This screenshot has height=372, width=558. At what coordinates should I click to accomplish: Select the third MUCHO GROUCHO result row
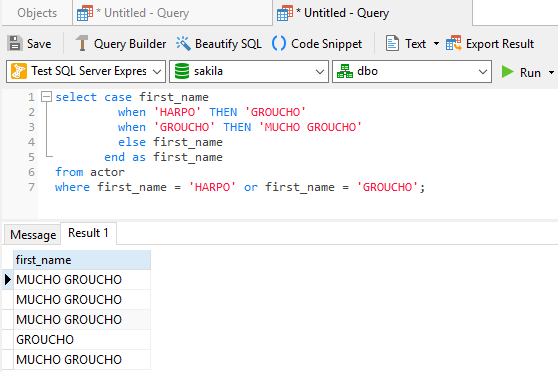pyautogui.click(x=82, y=319)
